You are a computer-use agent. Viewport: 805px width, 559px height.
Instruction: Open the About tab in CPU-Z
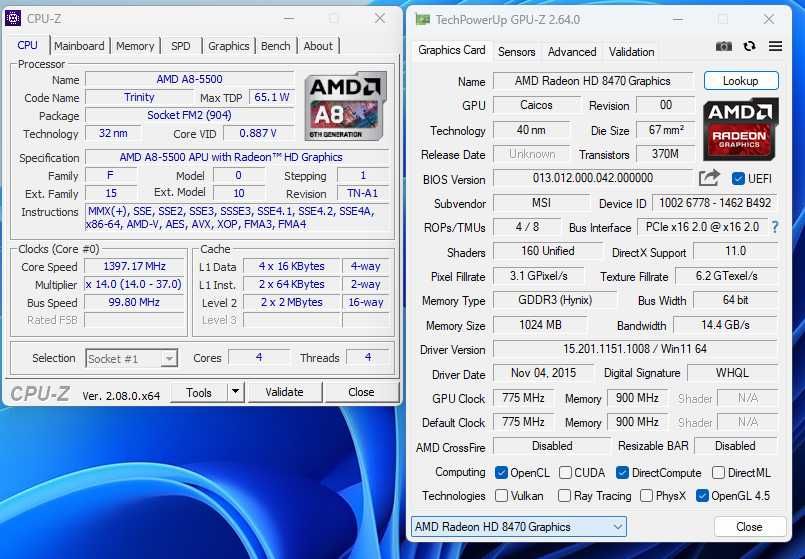(x=318, y=46)
